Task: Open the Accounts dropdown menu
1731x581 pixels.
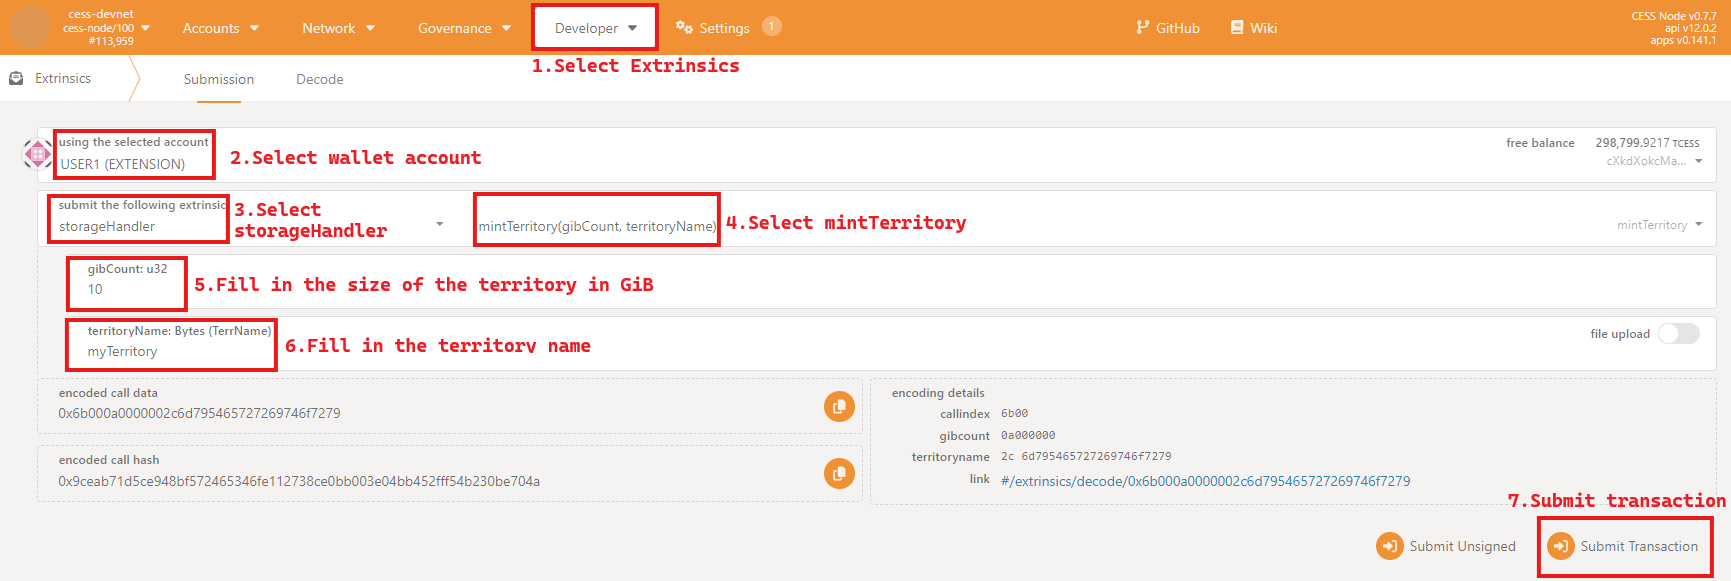Action: click(221, 28)
